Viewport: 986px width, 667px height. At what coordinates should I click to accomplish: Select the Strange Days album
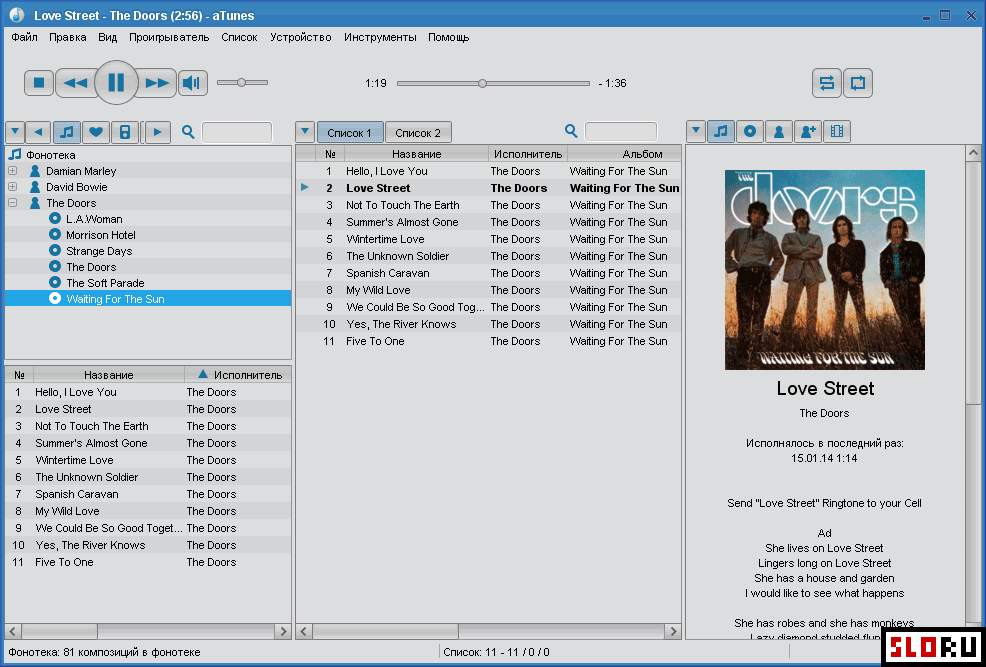click(x=99, y=251)
